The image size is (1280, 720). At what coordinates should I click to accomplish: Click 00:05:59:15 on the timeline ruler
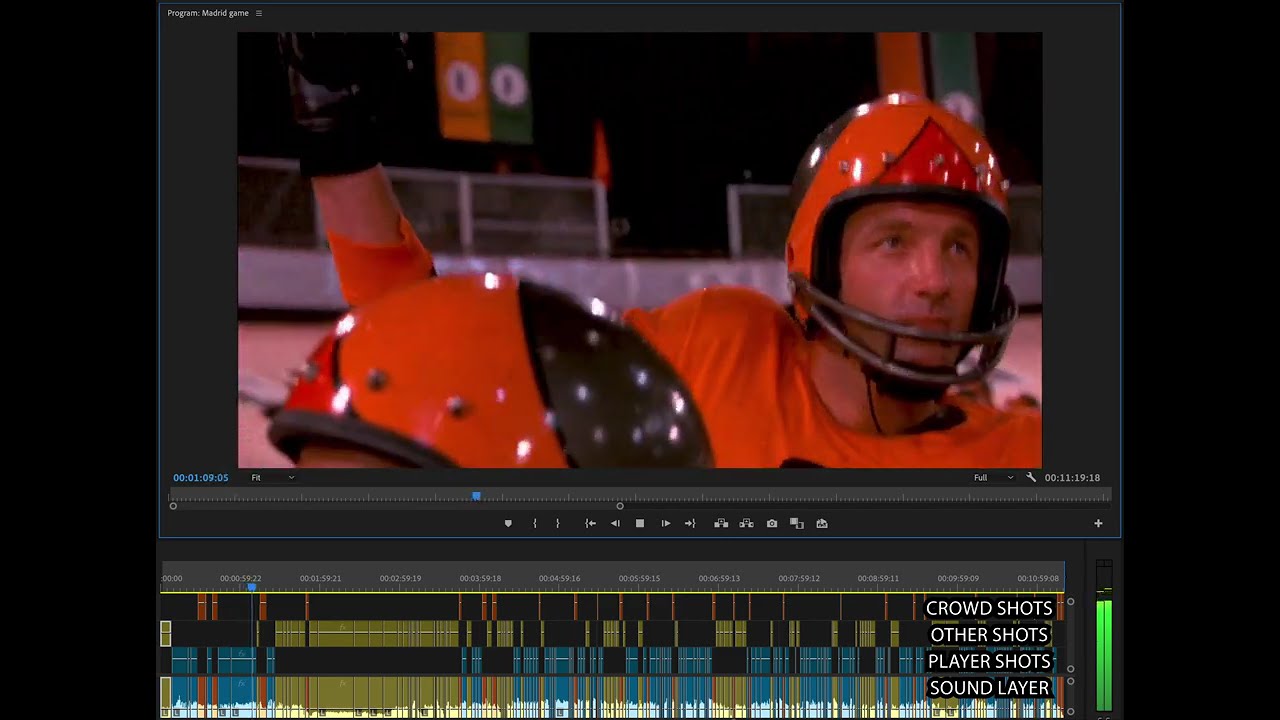pos(639,578)
